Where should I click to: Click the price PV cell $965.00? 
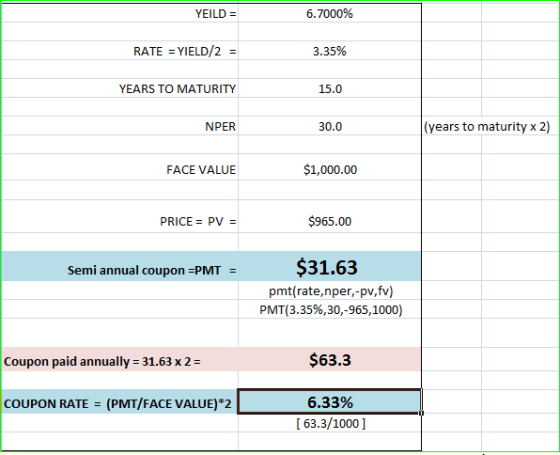(330, 221)
